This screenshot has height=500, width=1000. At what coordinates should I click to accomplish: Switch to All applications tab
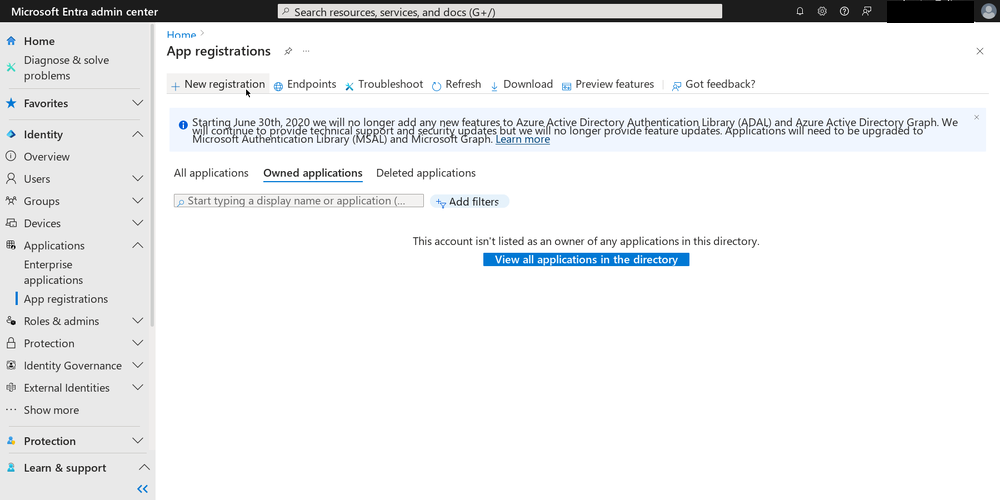click(211, 173)
